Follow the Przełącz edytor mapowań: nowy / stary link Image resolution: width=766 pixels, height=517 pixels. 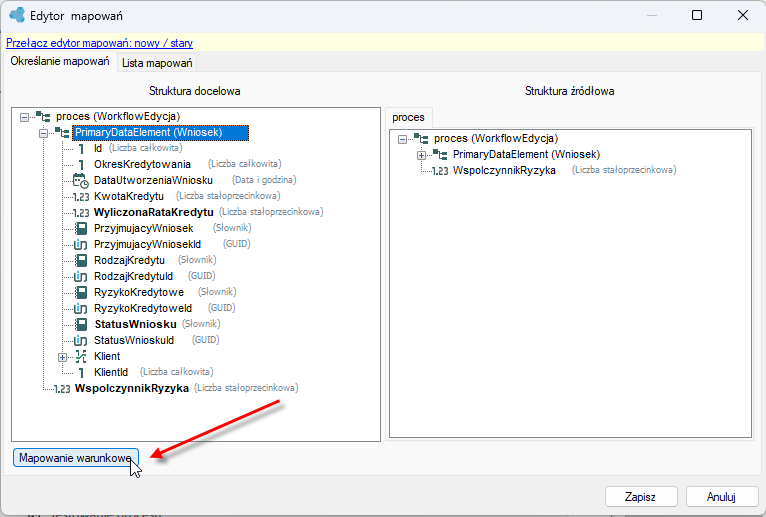(x=100, y=43)
